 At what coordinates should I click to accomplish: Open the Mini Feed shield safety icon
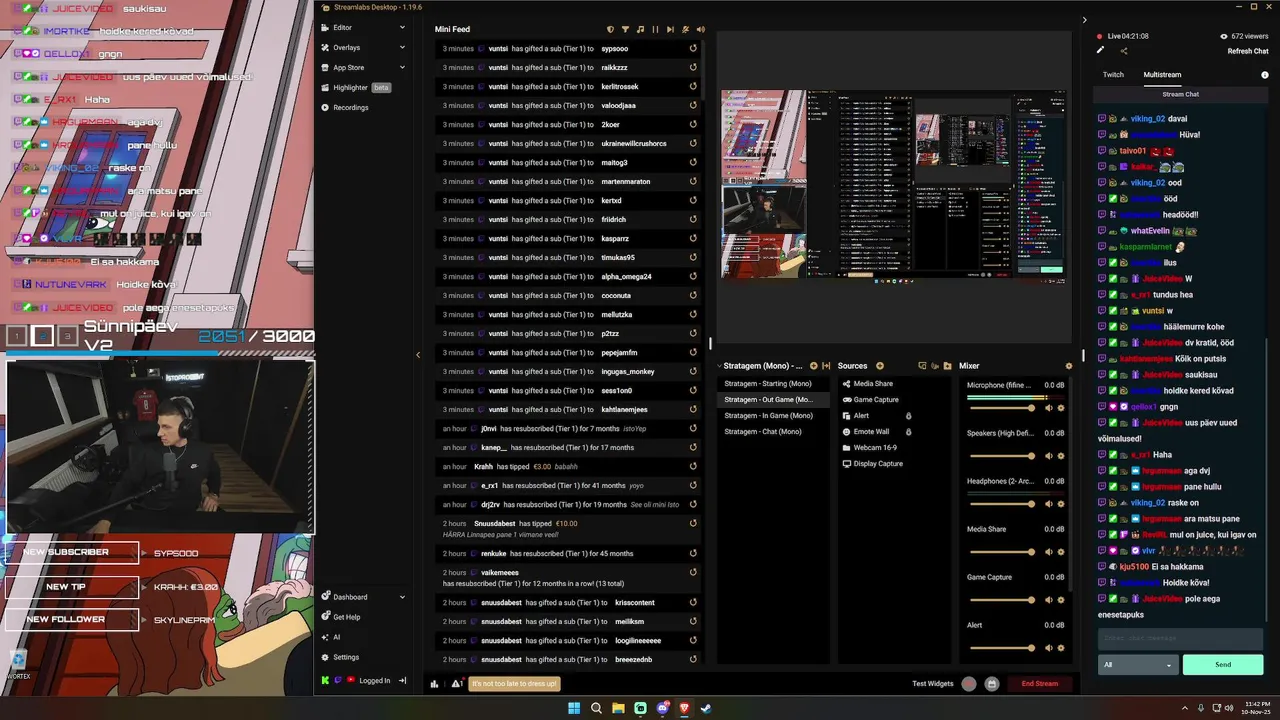click(610, 29)
